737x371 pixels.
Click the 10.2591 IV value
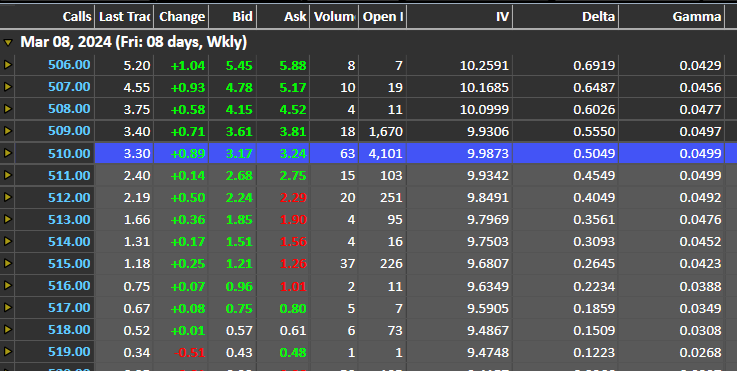pyautogui.click(x=484, y=65)
